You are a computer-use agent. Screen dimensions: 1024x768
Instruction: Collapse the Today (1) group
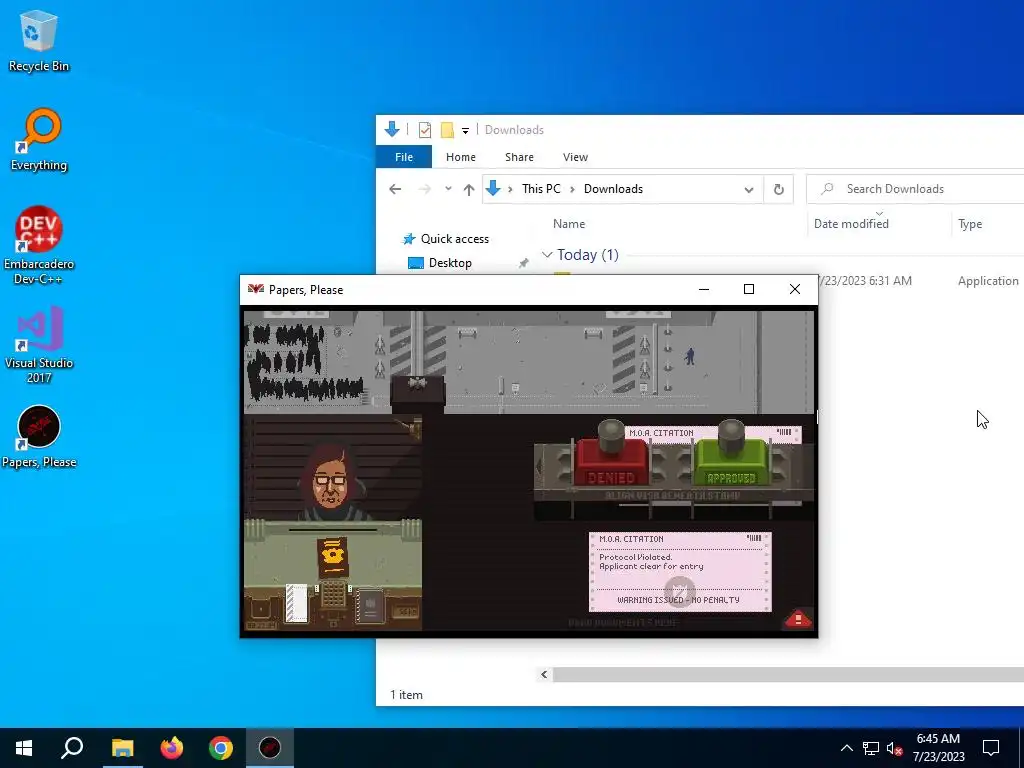coord(547,255)
